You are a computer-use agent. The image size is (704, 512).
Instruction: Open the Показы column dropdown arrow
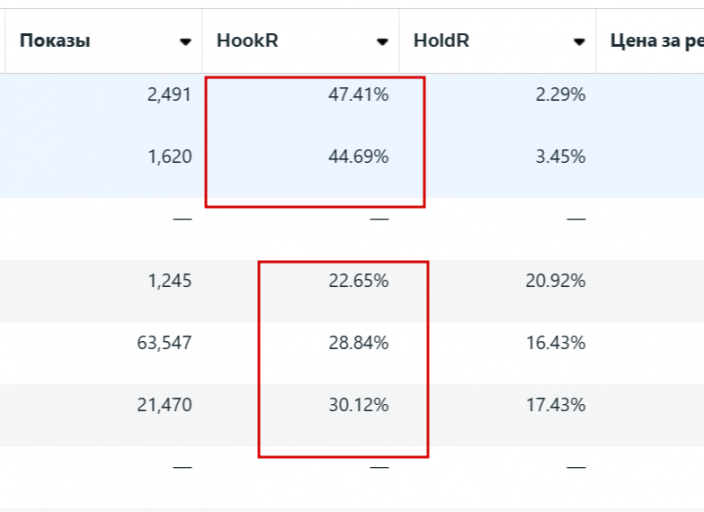coord(185,42)
